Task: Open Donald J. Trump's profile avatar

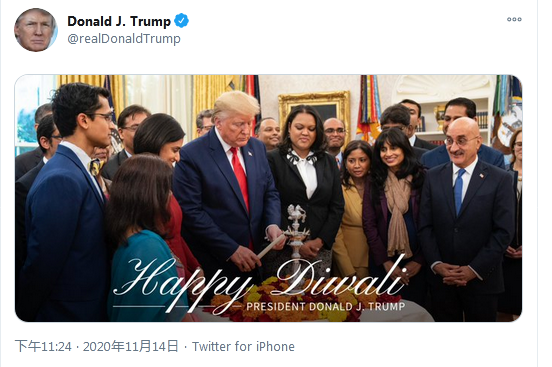Action: 36,30
